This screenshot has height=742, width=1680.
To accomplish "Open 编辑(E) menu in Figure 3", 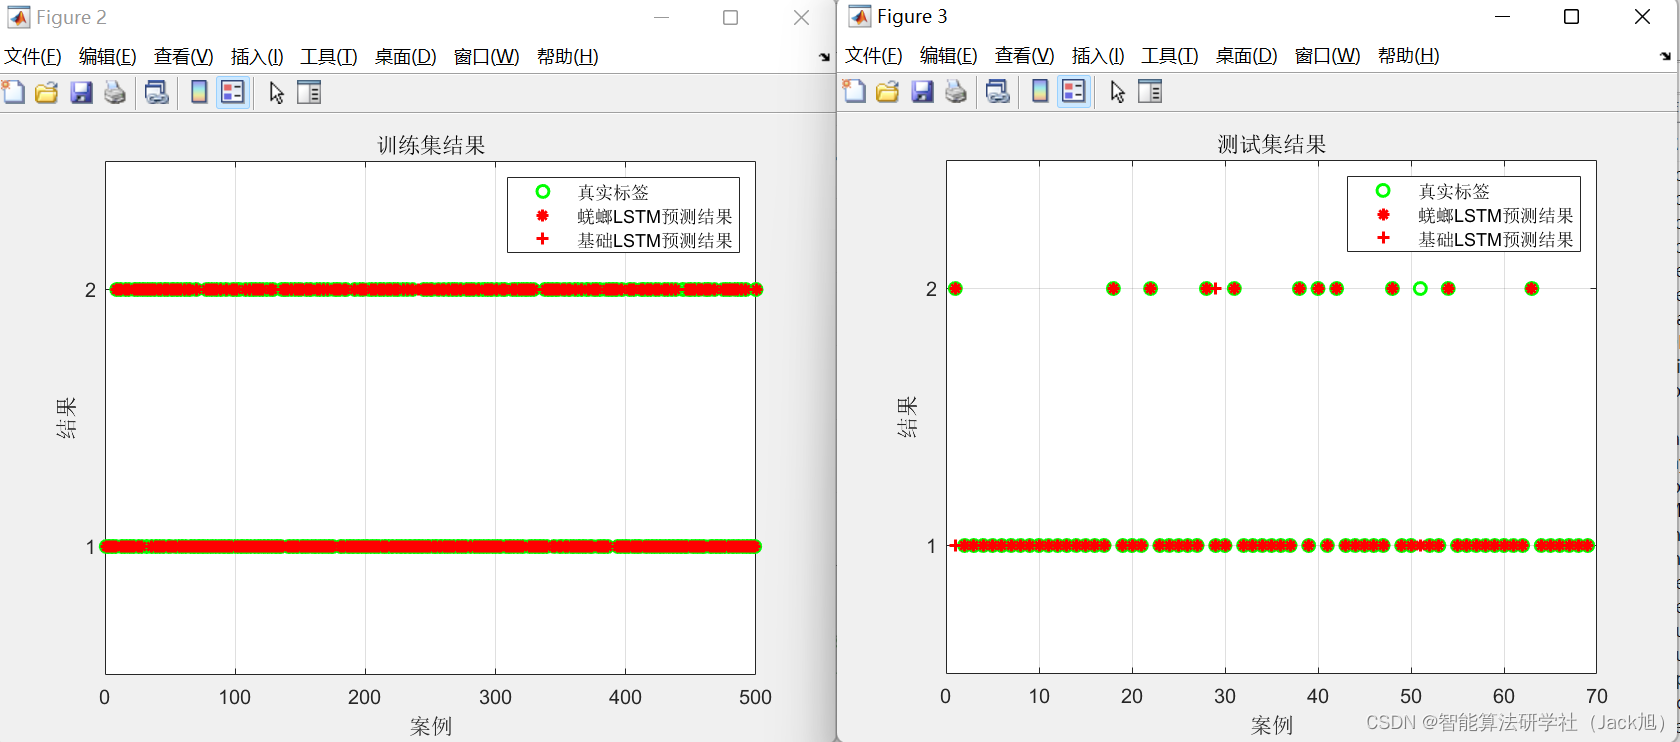I will [949, 56].
